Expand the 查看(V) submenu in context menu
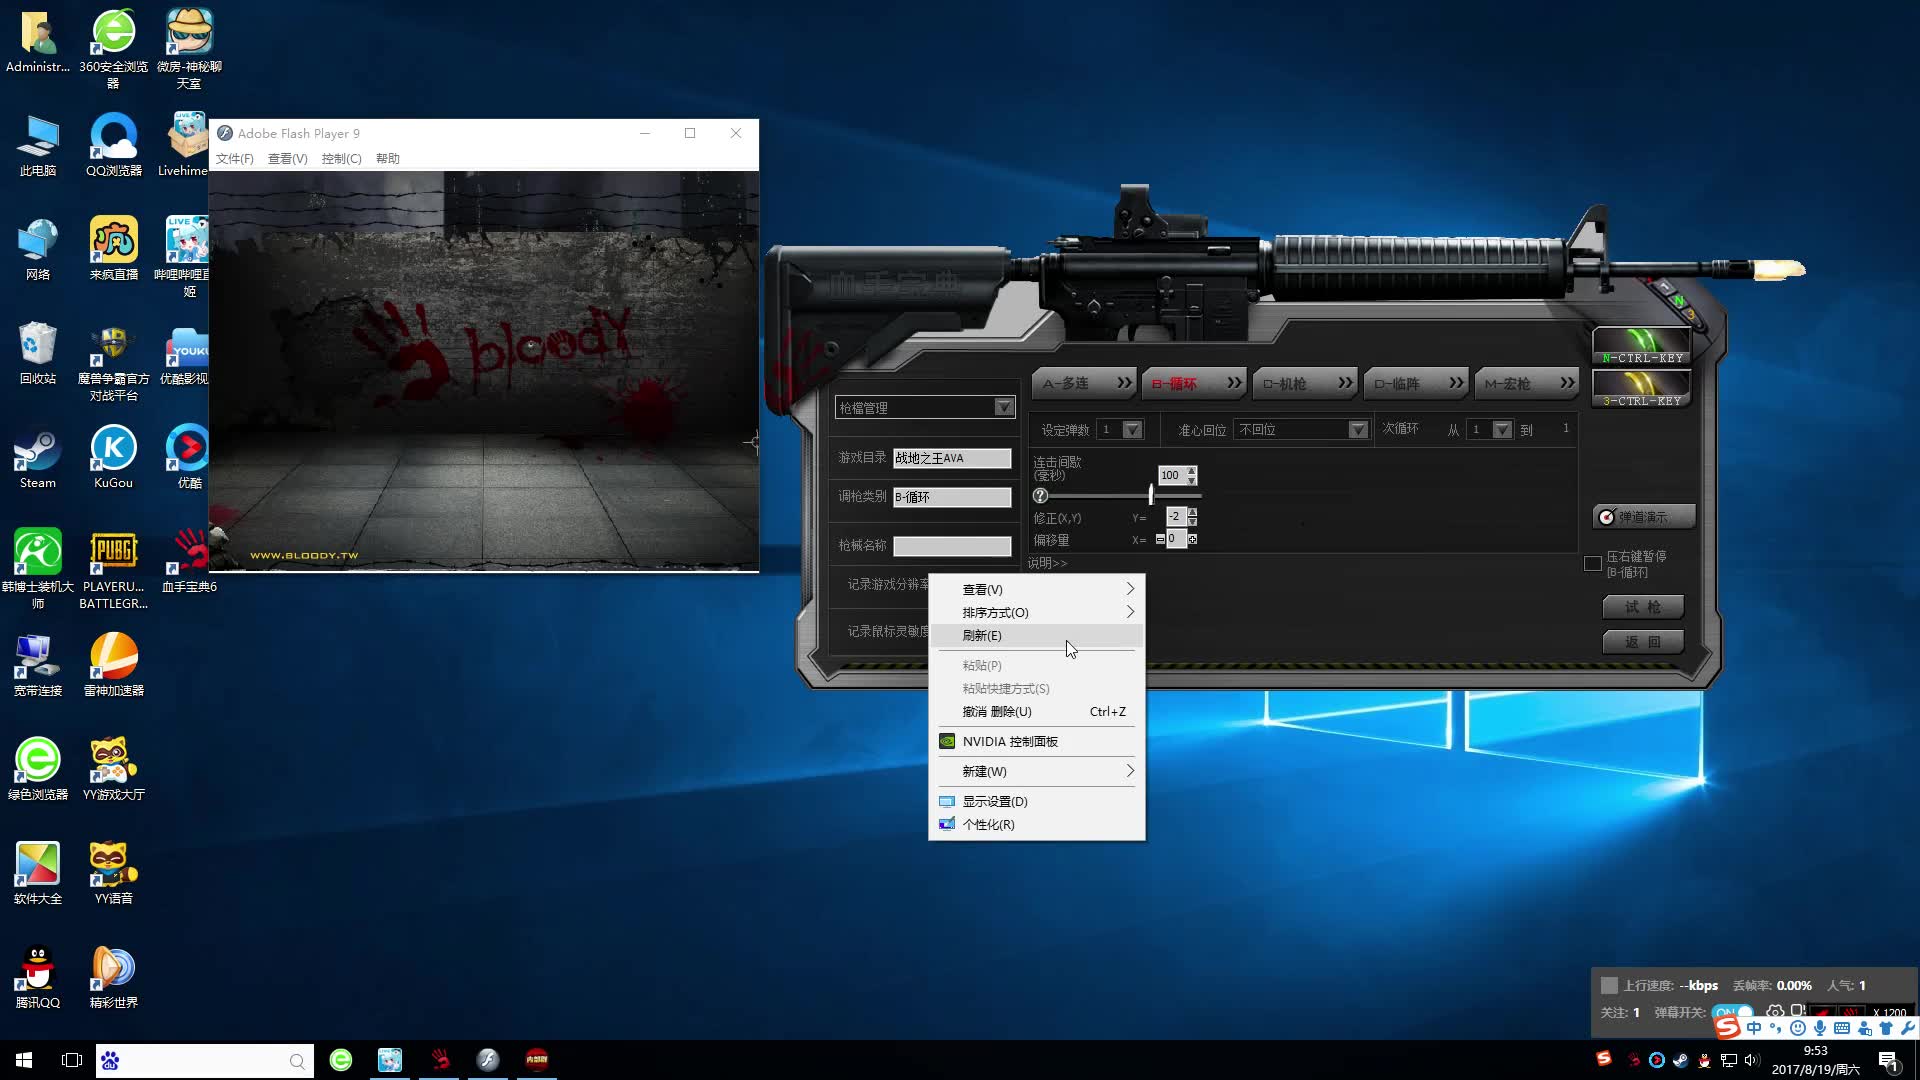 [1037, 589]
